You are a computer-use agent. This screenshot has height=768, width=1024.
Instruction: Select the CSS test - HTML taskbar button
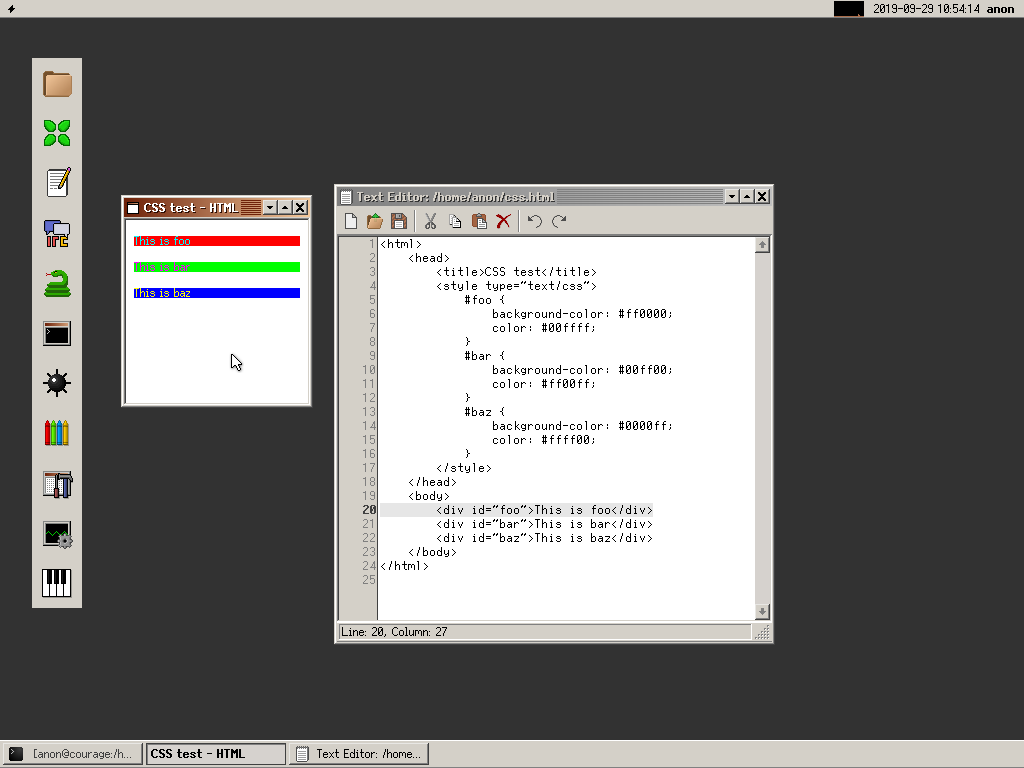pos(216,754)
